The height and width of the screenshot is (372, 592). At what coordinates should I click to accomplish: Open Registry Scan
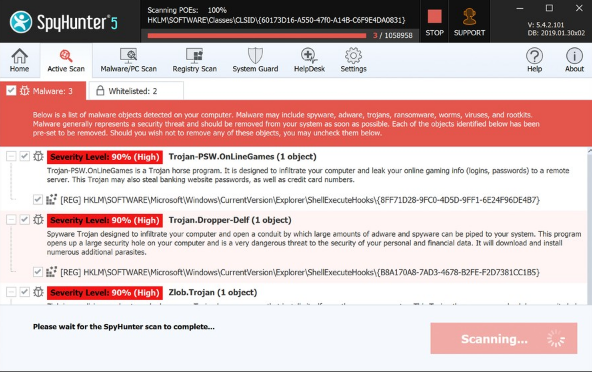pyautogui.click(x=194, y=60)
